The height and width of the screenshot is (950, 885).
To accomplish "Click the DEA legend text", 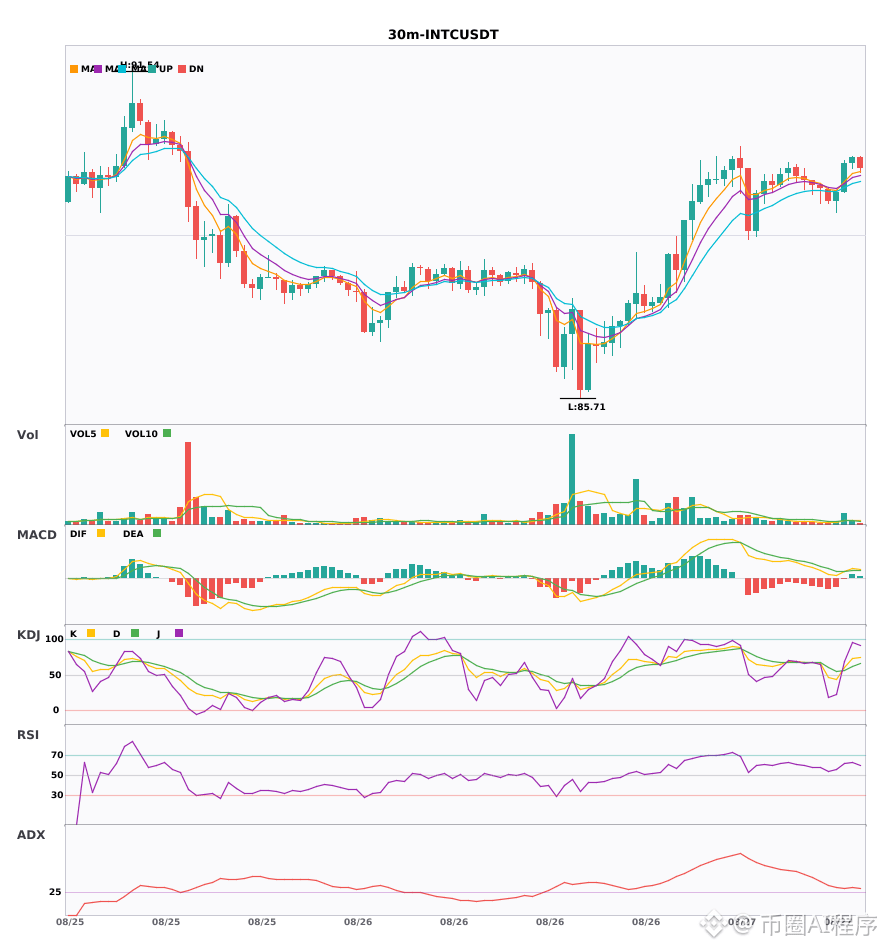I will click(x=133, y=534).
